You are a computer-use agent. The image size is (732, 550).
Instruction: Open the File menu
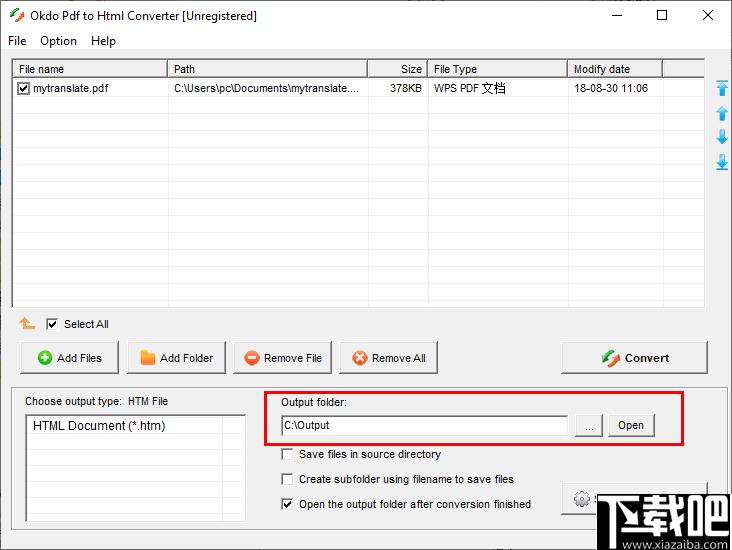17,41
